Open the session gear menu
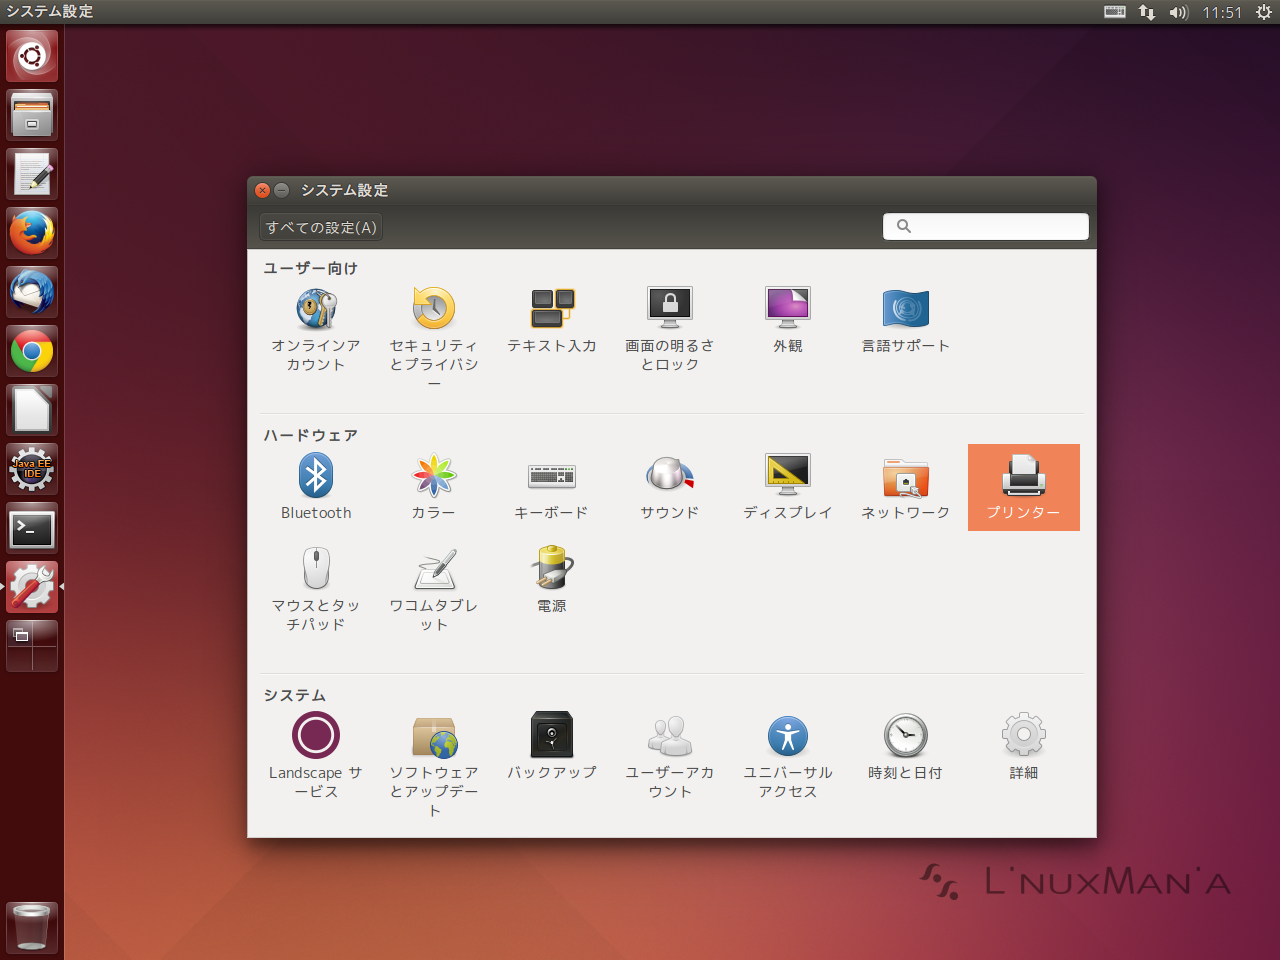The height and width of the screenshot is (960, 1280). pyautogui.click(x=1264, y=12)
